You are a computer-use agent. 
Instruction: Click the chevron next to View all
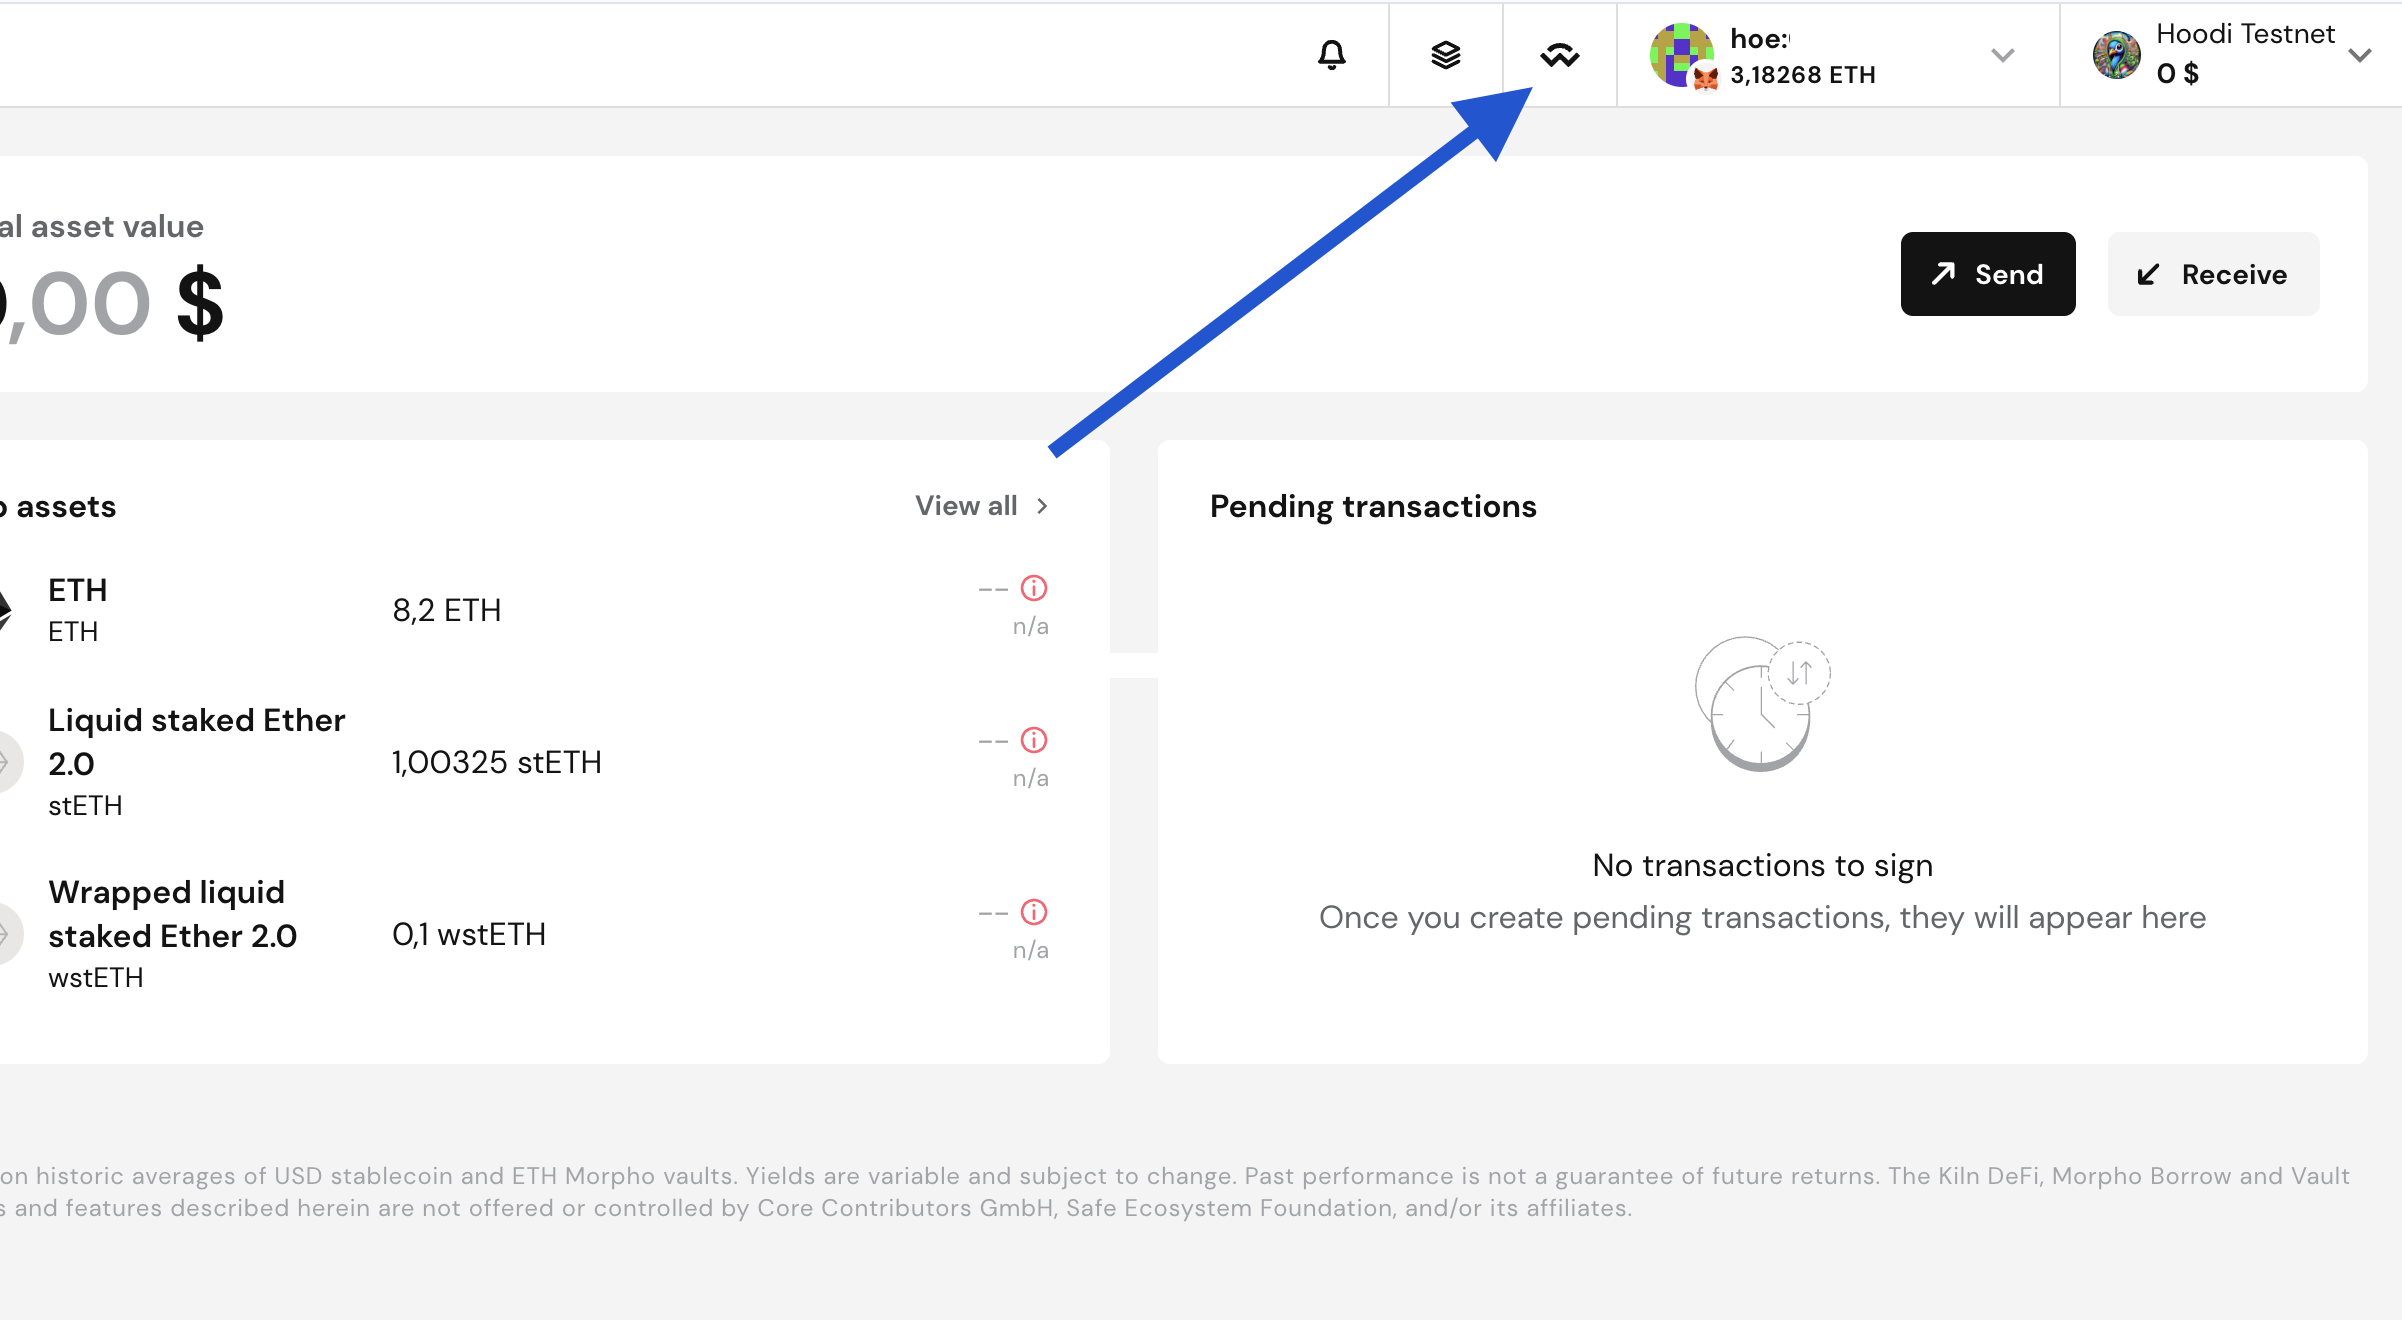[1043, 506]
